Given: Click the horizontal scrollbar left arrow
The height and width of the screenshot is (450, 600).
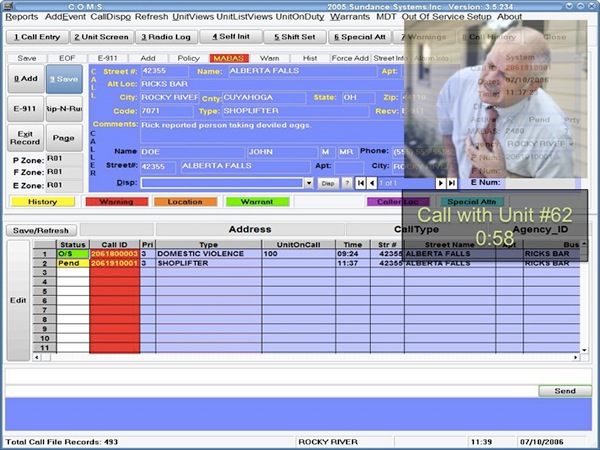Looking at the screenshot, I should (x=37, y=357).
